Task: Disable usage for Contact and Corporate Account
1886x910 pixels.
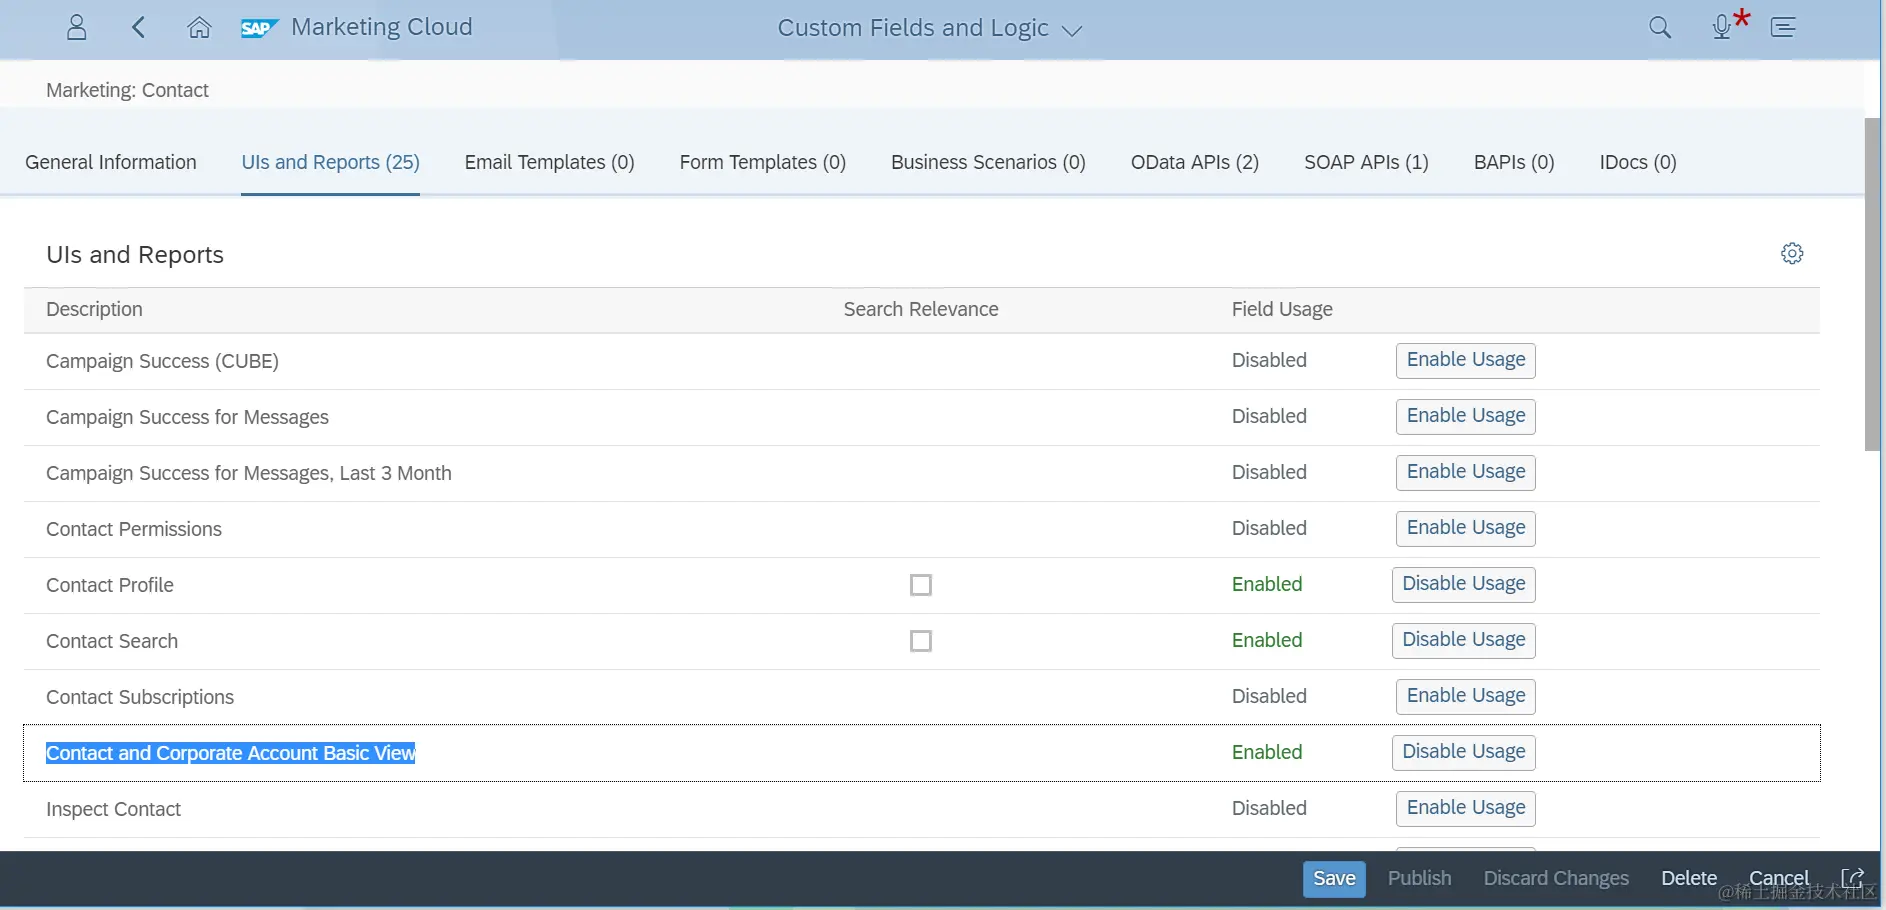Action: 1463,752
